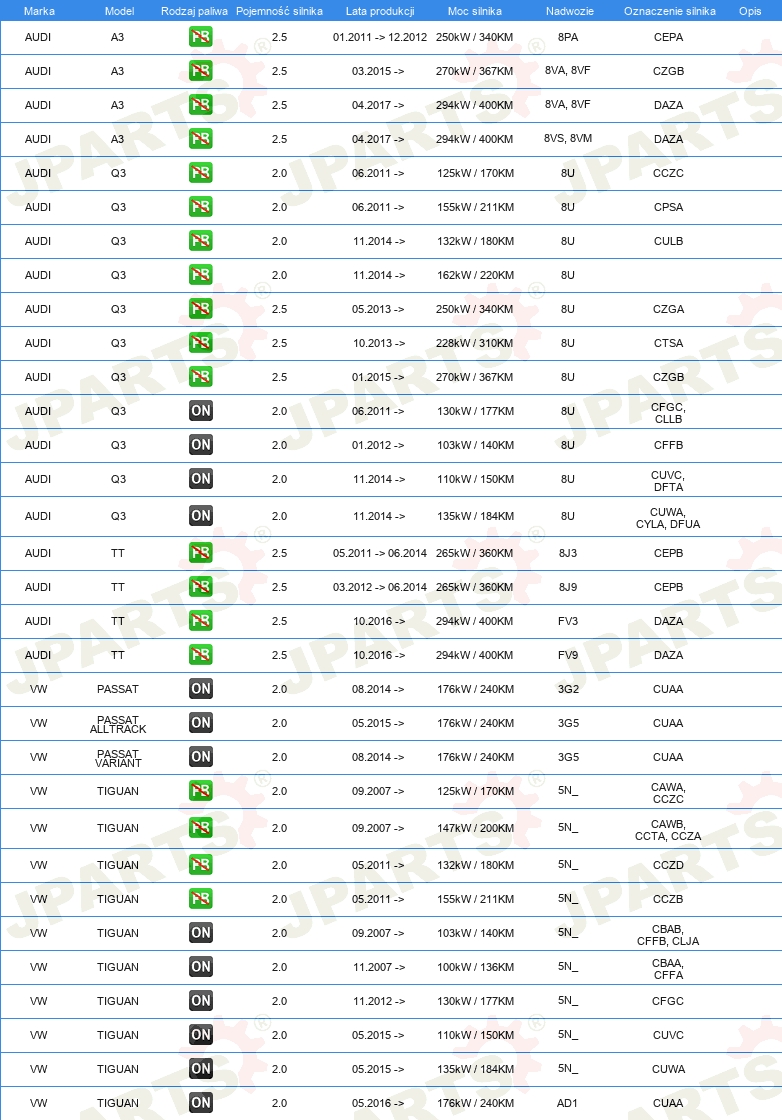Click the petrol icon in the TT FV3 row
The image size is (782, 1120).
pyautogui.click(x=201, y=621)
